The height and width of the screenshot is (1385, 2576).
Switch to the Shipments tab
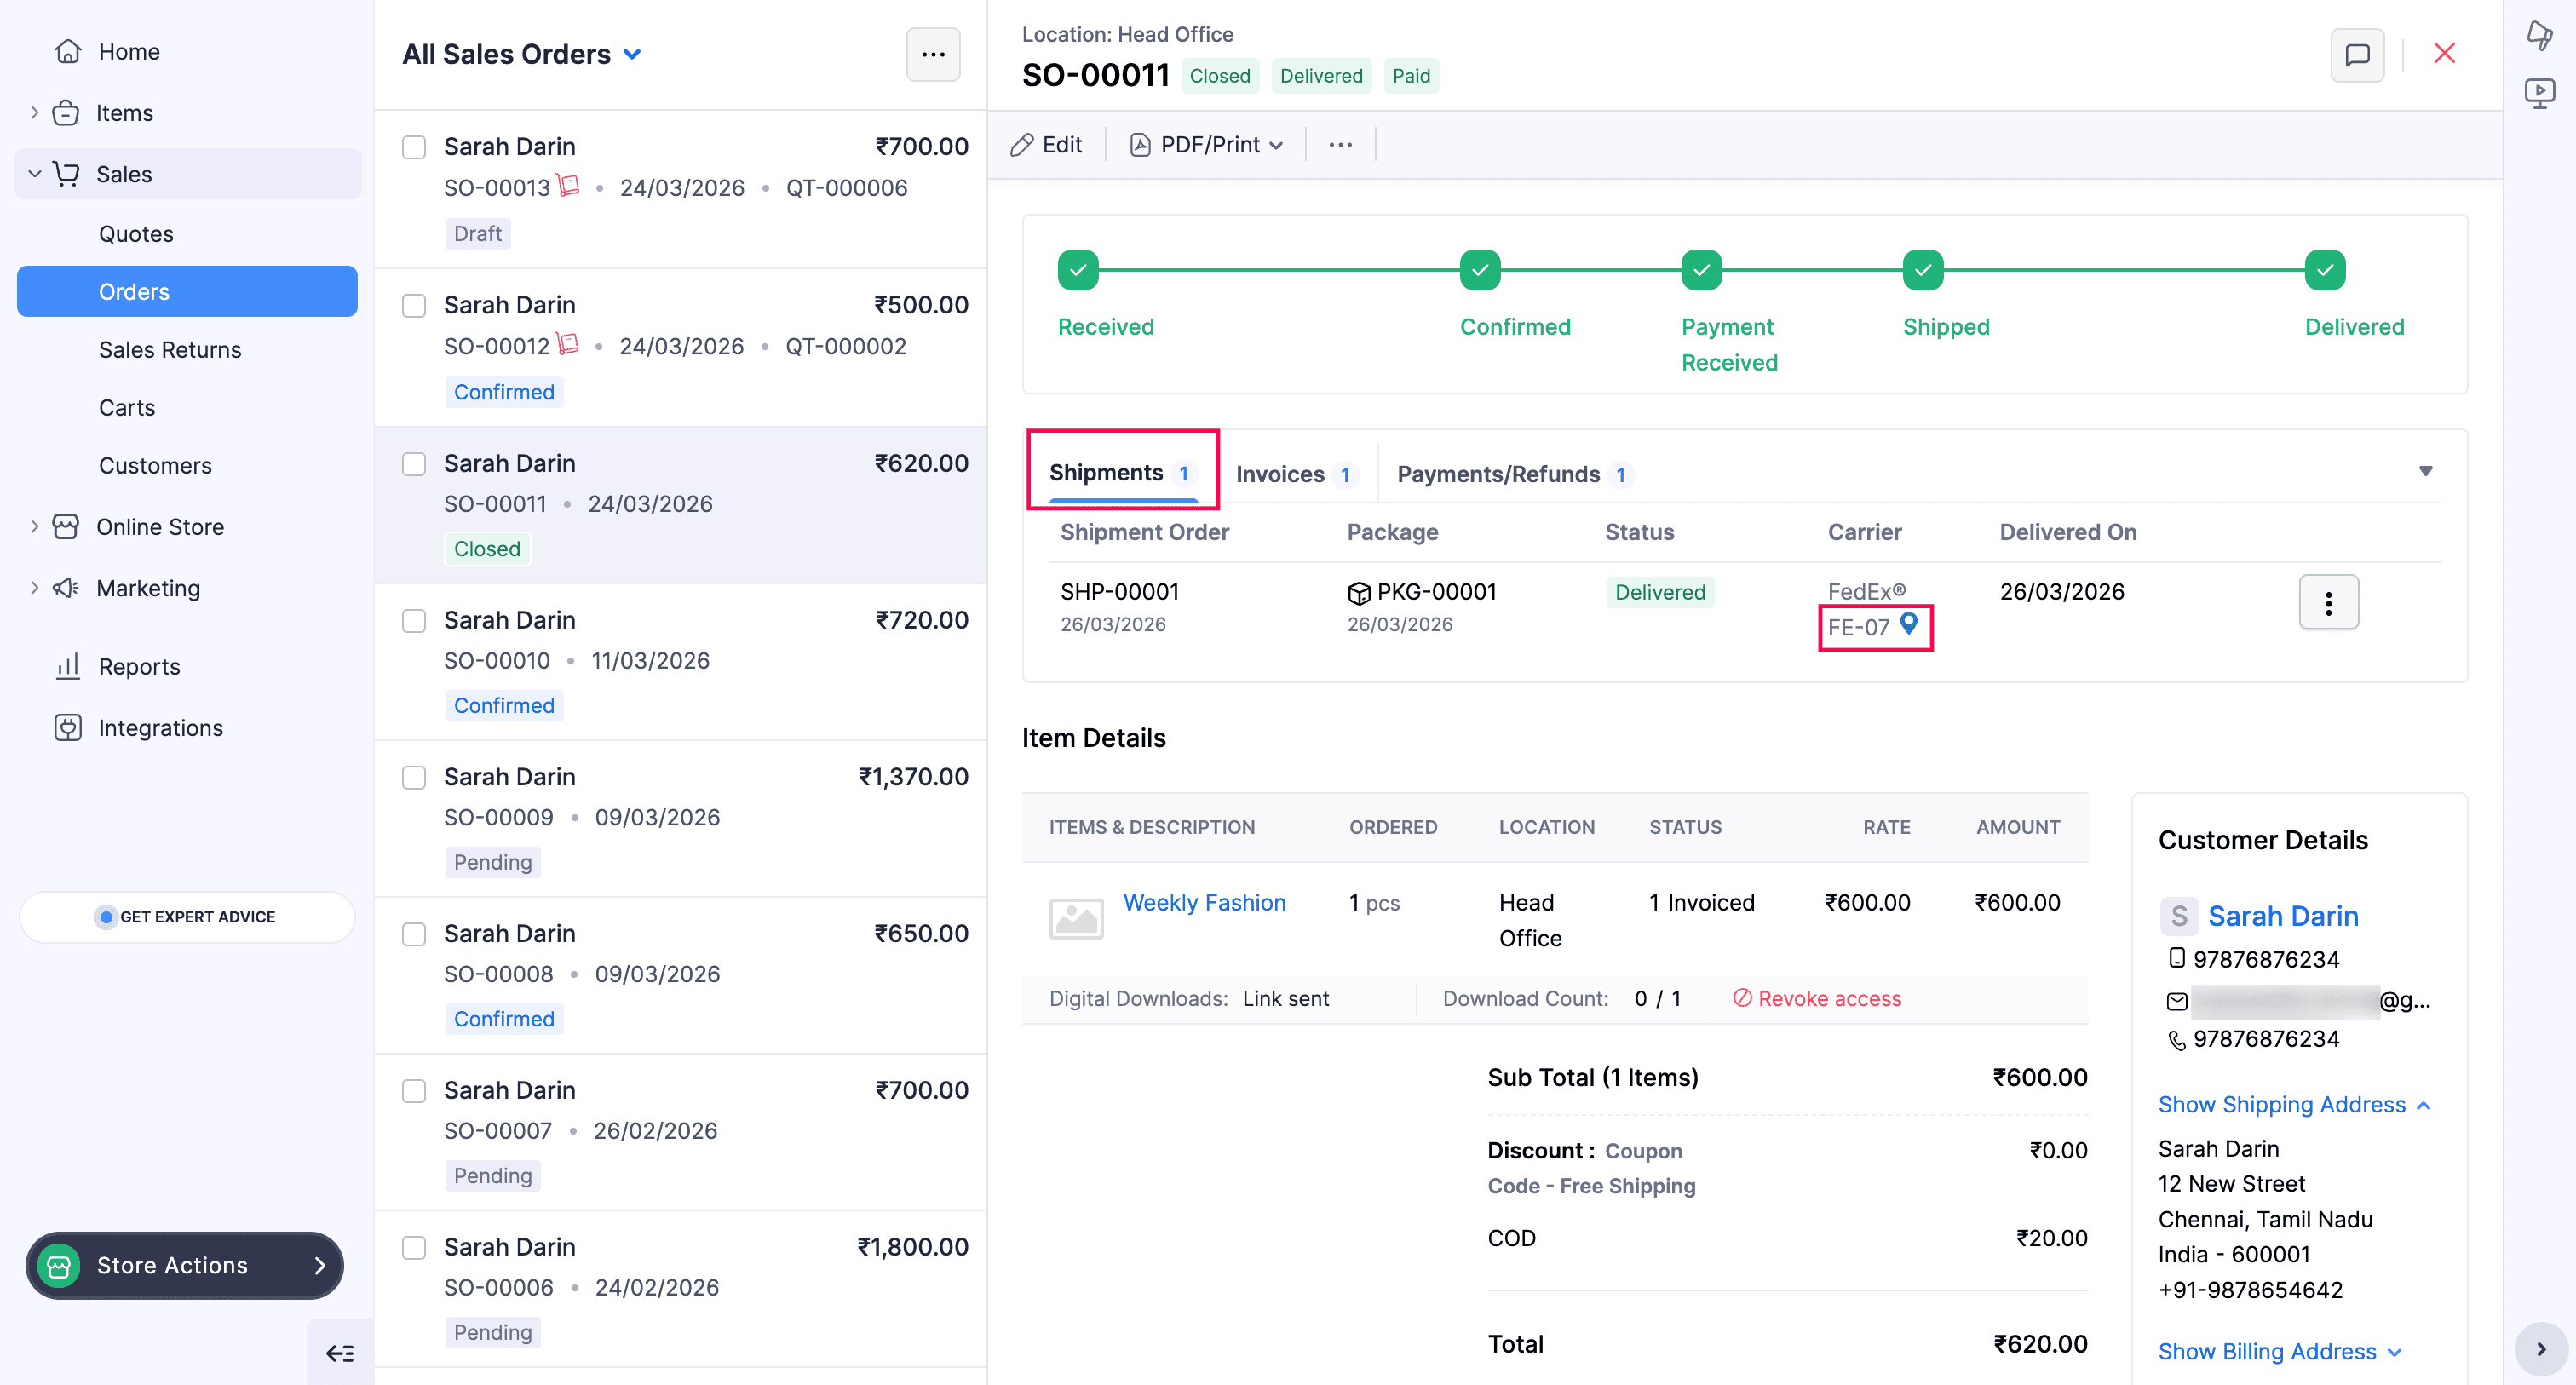point(1122,472)
